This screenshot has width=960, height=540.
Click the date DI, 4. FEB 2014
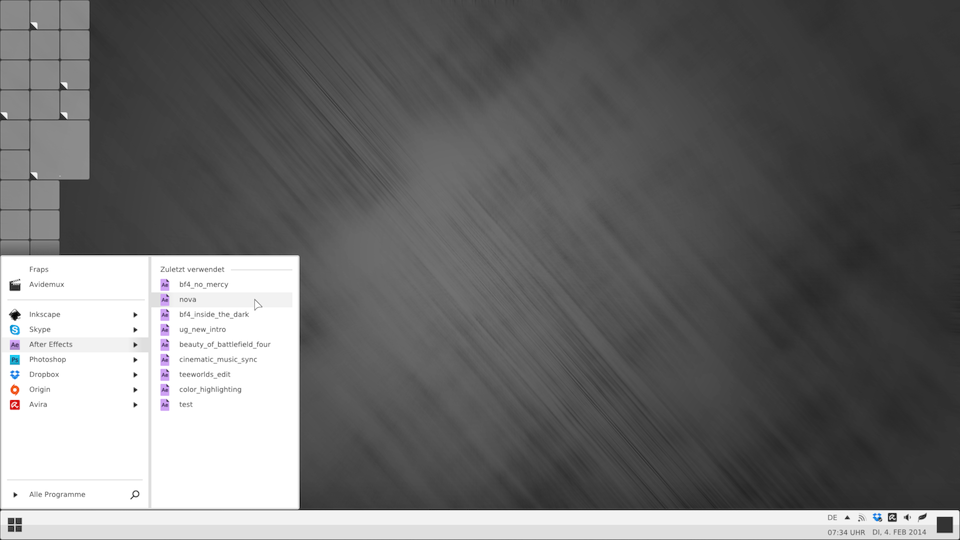(x=899, y=533)
